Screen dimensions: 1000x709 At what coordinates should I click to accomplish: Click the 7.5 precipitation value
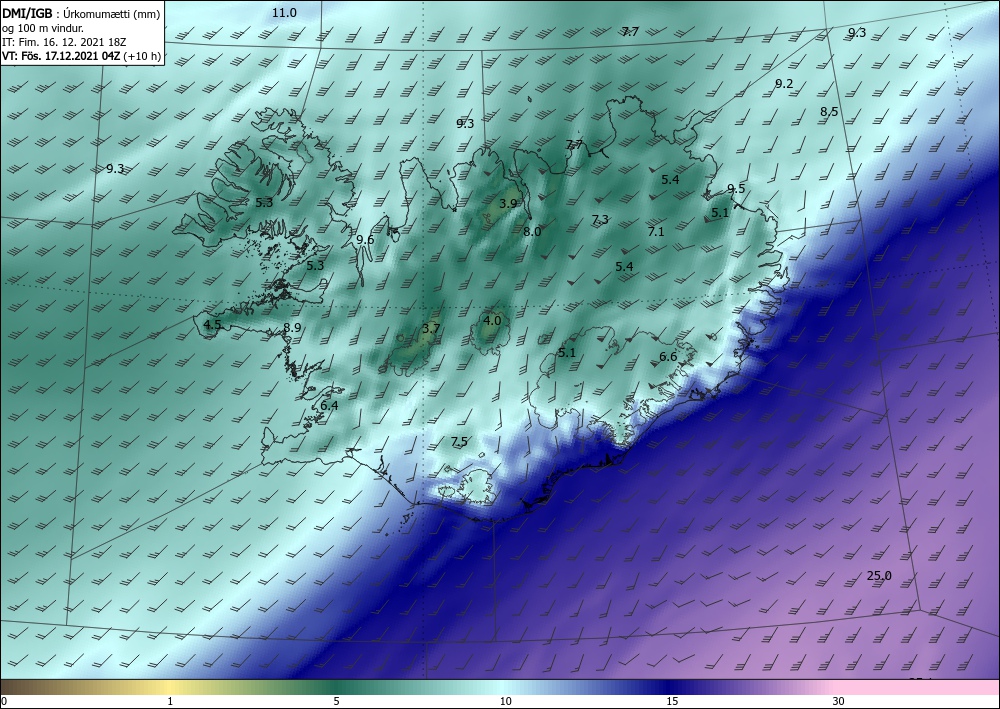pos(459,441)
